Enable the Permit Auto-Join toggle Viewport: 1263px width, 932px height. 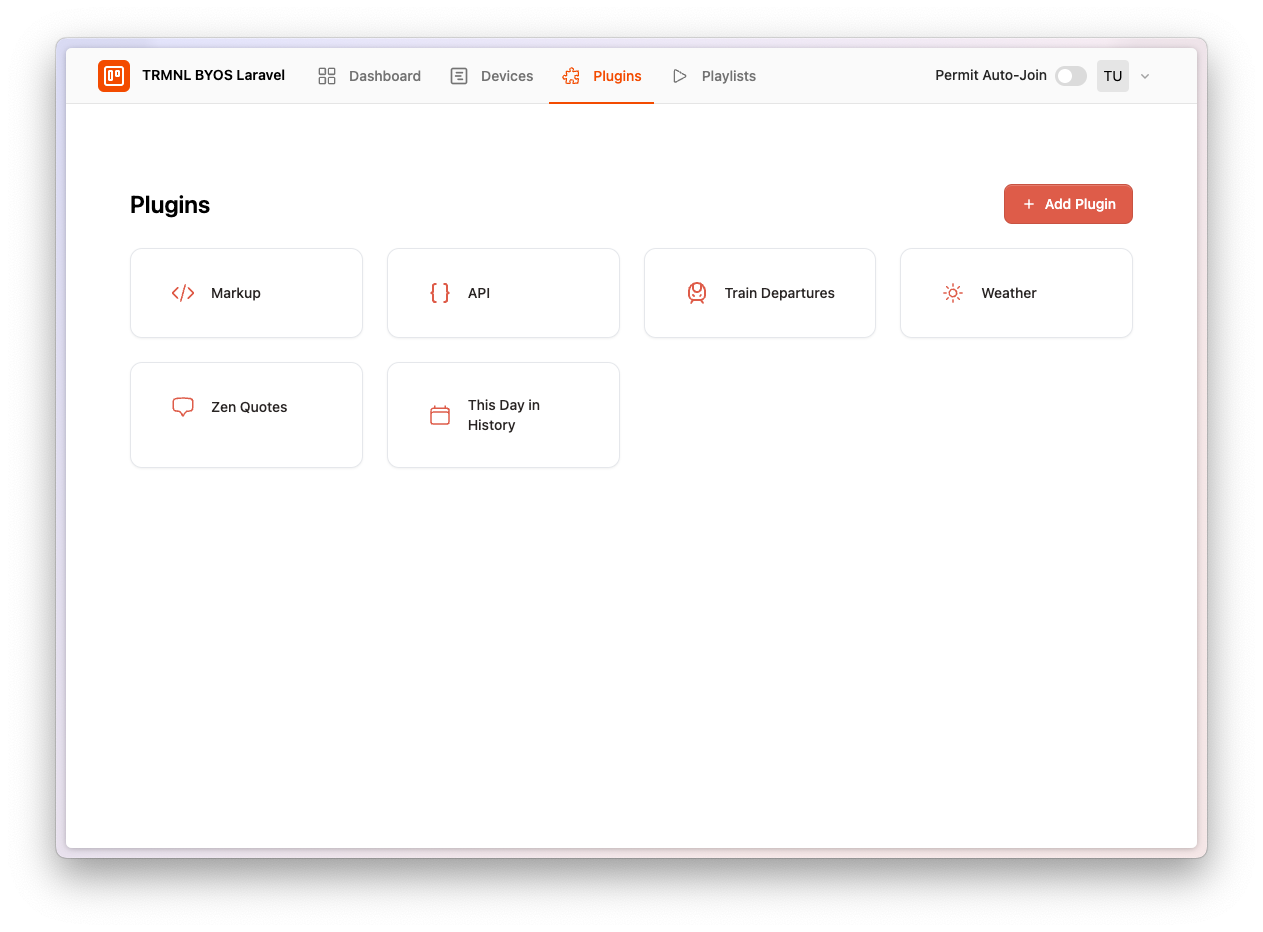1070,75
